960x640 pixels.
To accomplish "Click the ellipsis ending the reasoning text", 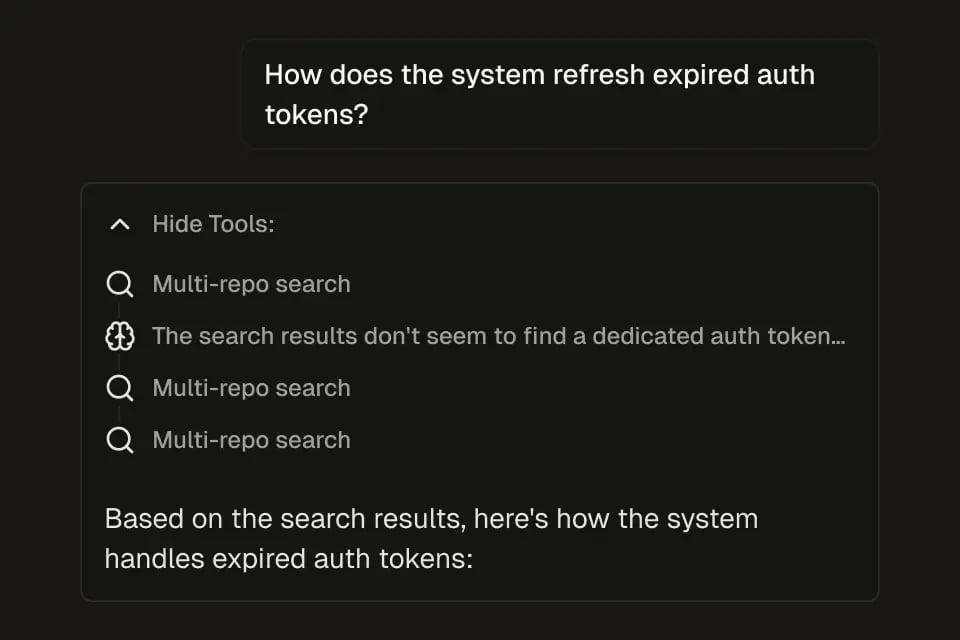I will coord(838,337).
